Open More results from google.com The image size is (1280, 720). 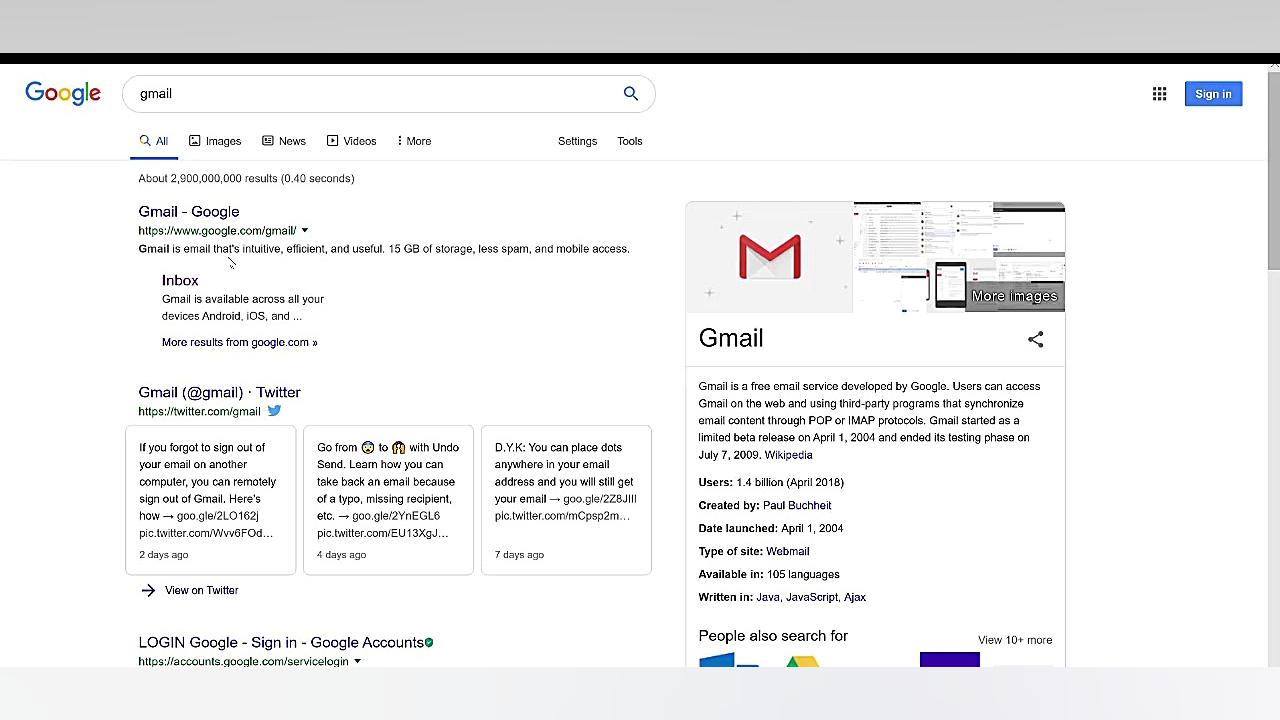click(240, 342)
